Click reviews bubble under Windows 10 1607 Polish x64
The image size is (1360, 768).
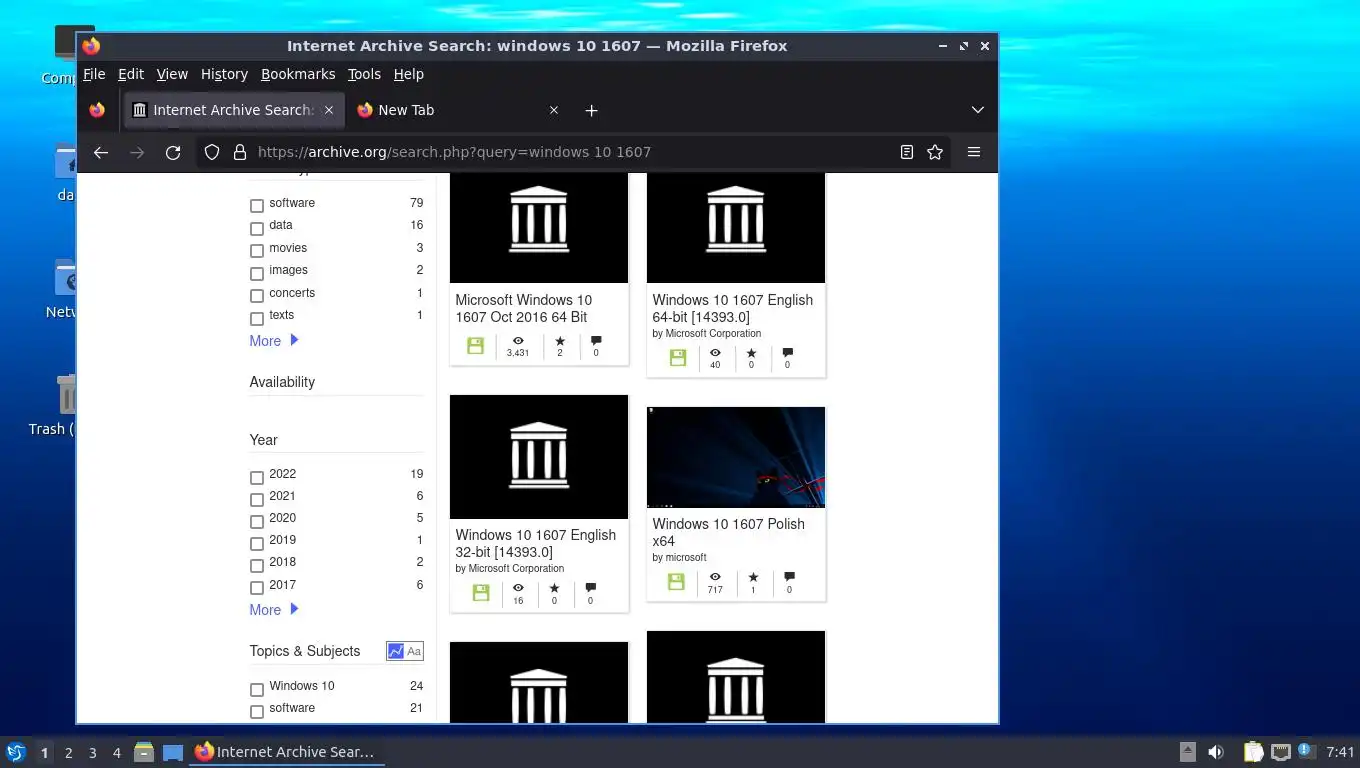coord(789,577)
